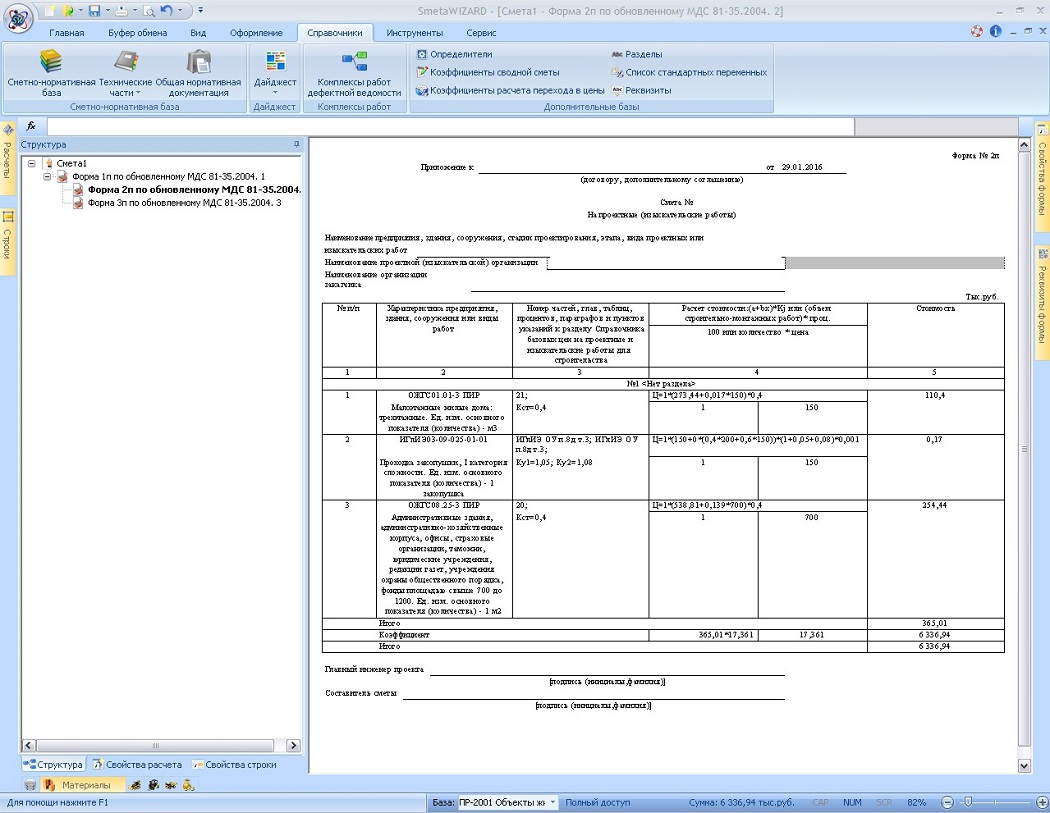Image resolution: width=1050 pixels, height=813 pixels.
Task: Click the resource icon right after Материалы
Action: (x=135, y=785)
